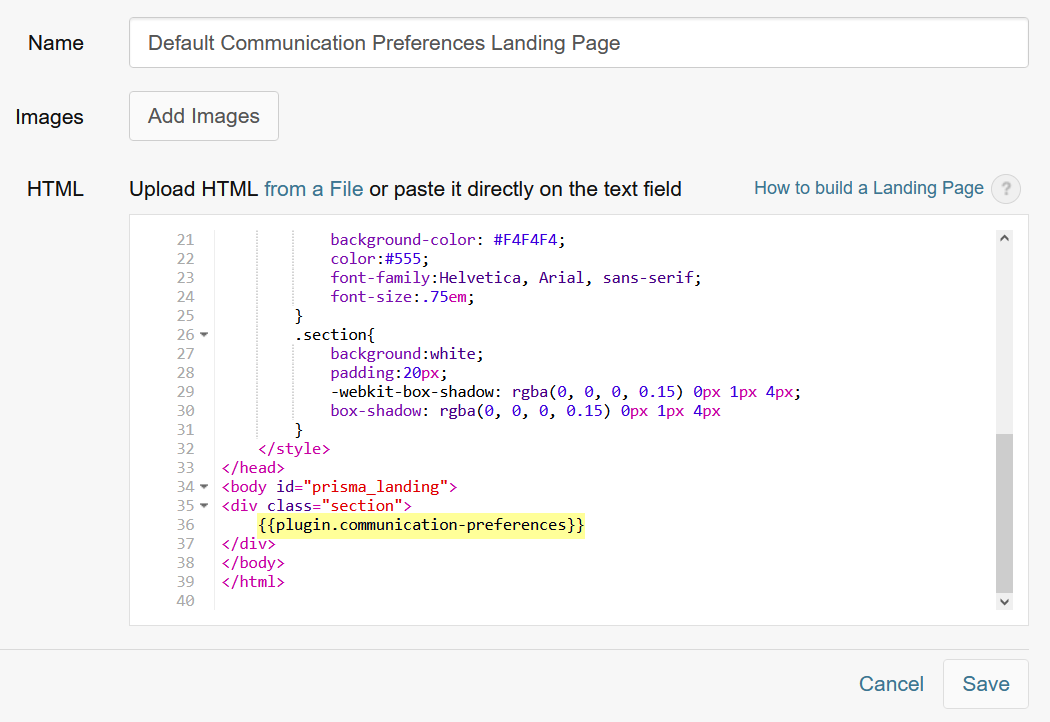Click the 'background-color: #F4F4F4;' line
1050x722 pixels.
tap(447, 239)
